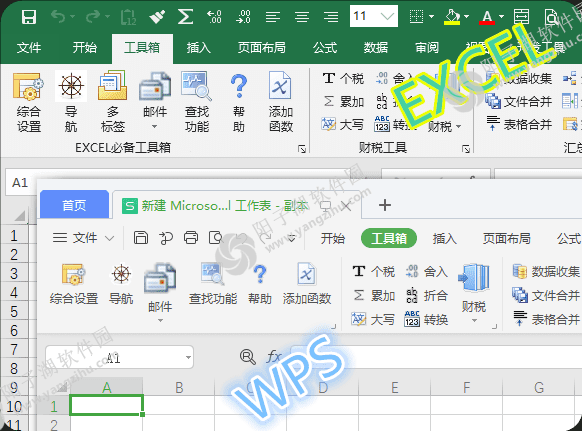Align text left in Excel toolbar
Viewport: 582px width, 431px height.
273,17
